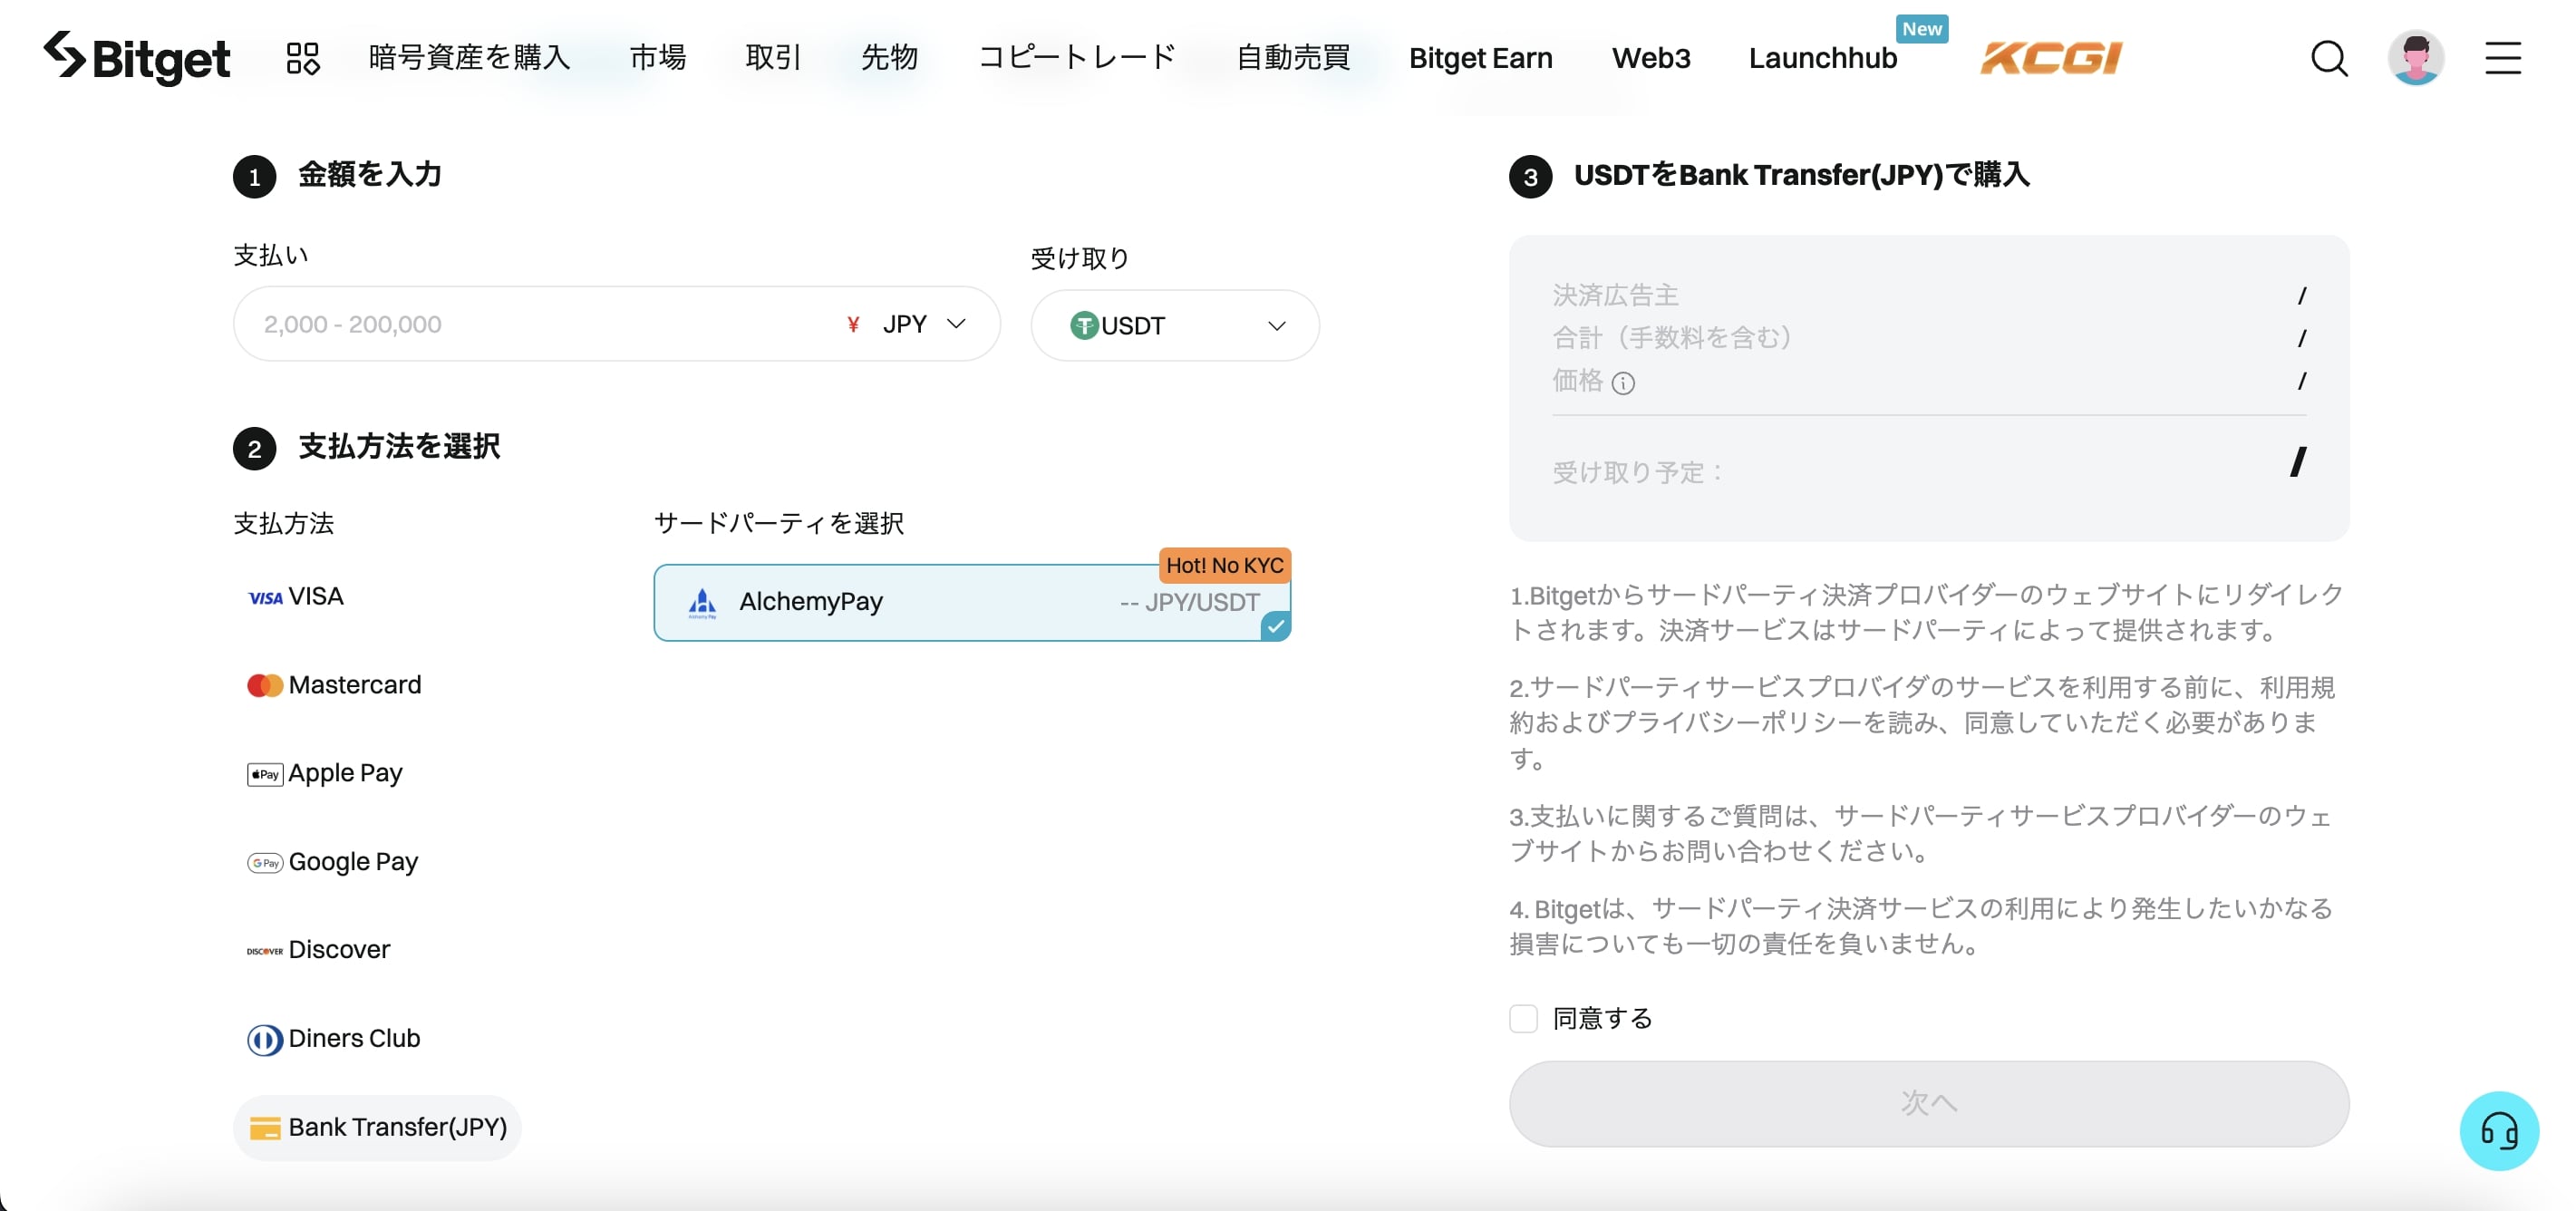Open the user profile avatar
This screenshot has height=1211, width=2576.
click(2416, 58)
